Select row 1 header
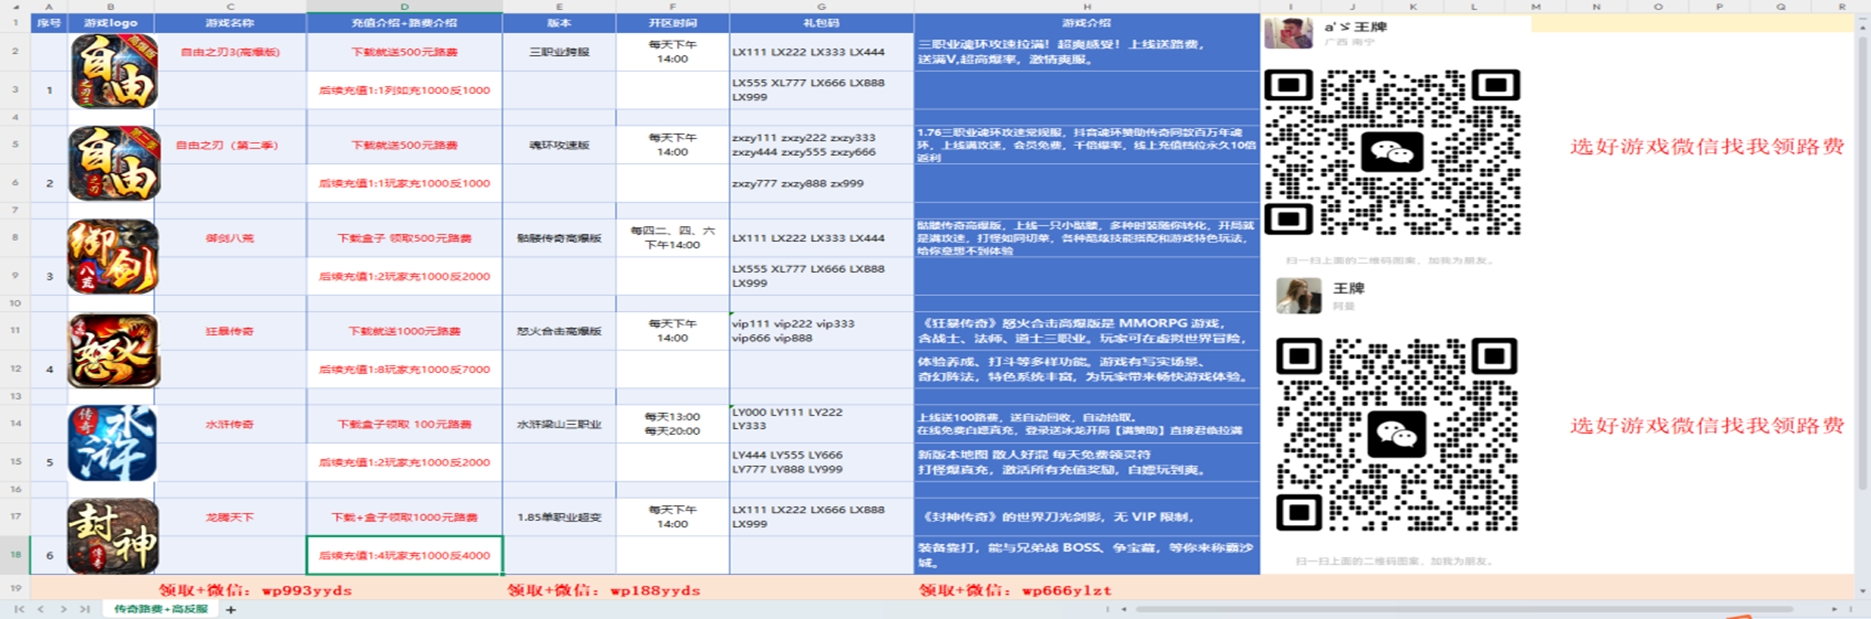 pos(15,22)
